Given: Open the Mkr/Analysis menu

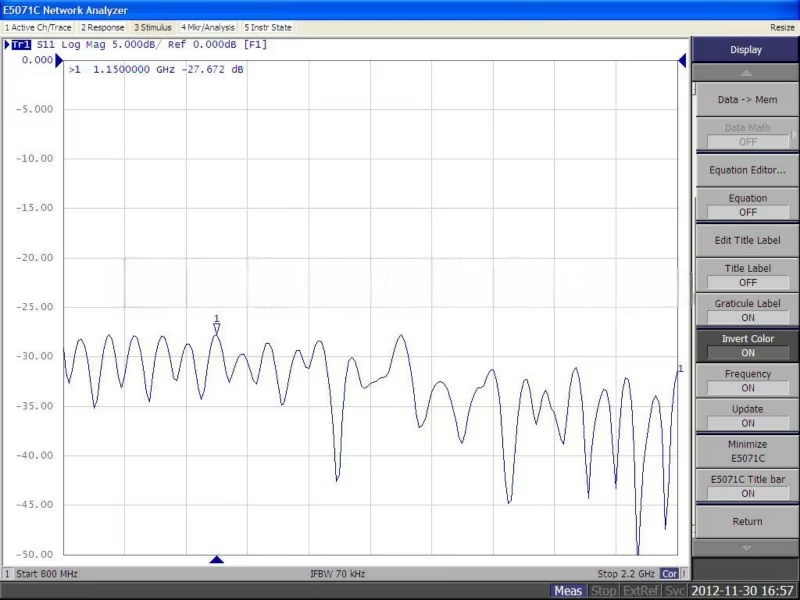Looking at the screenshot, I should 208,27.
